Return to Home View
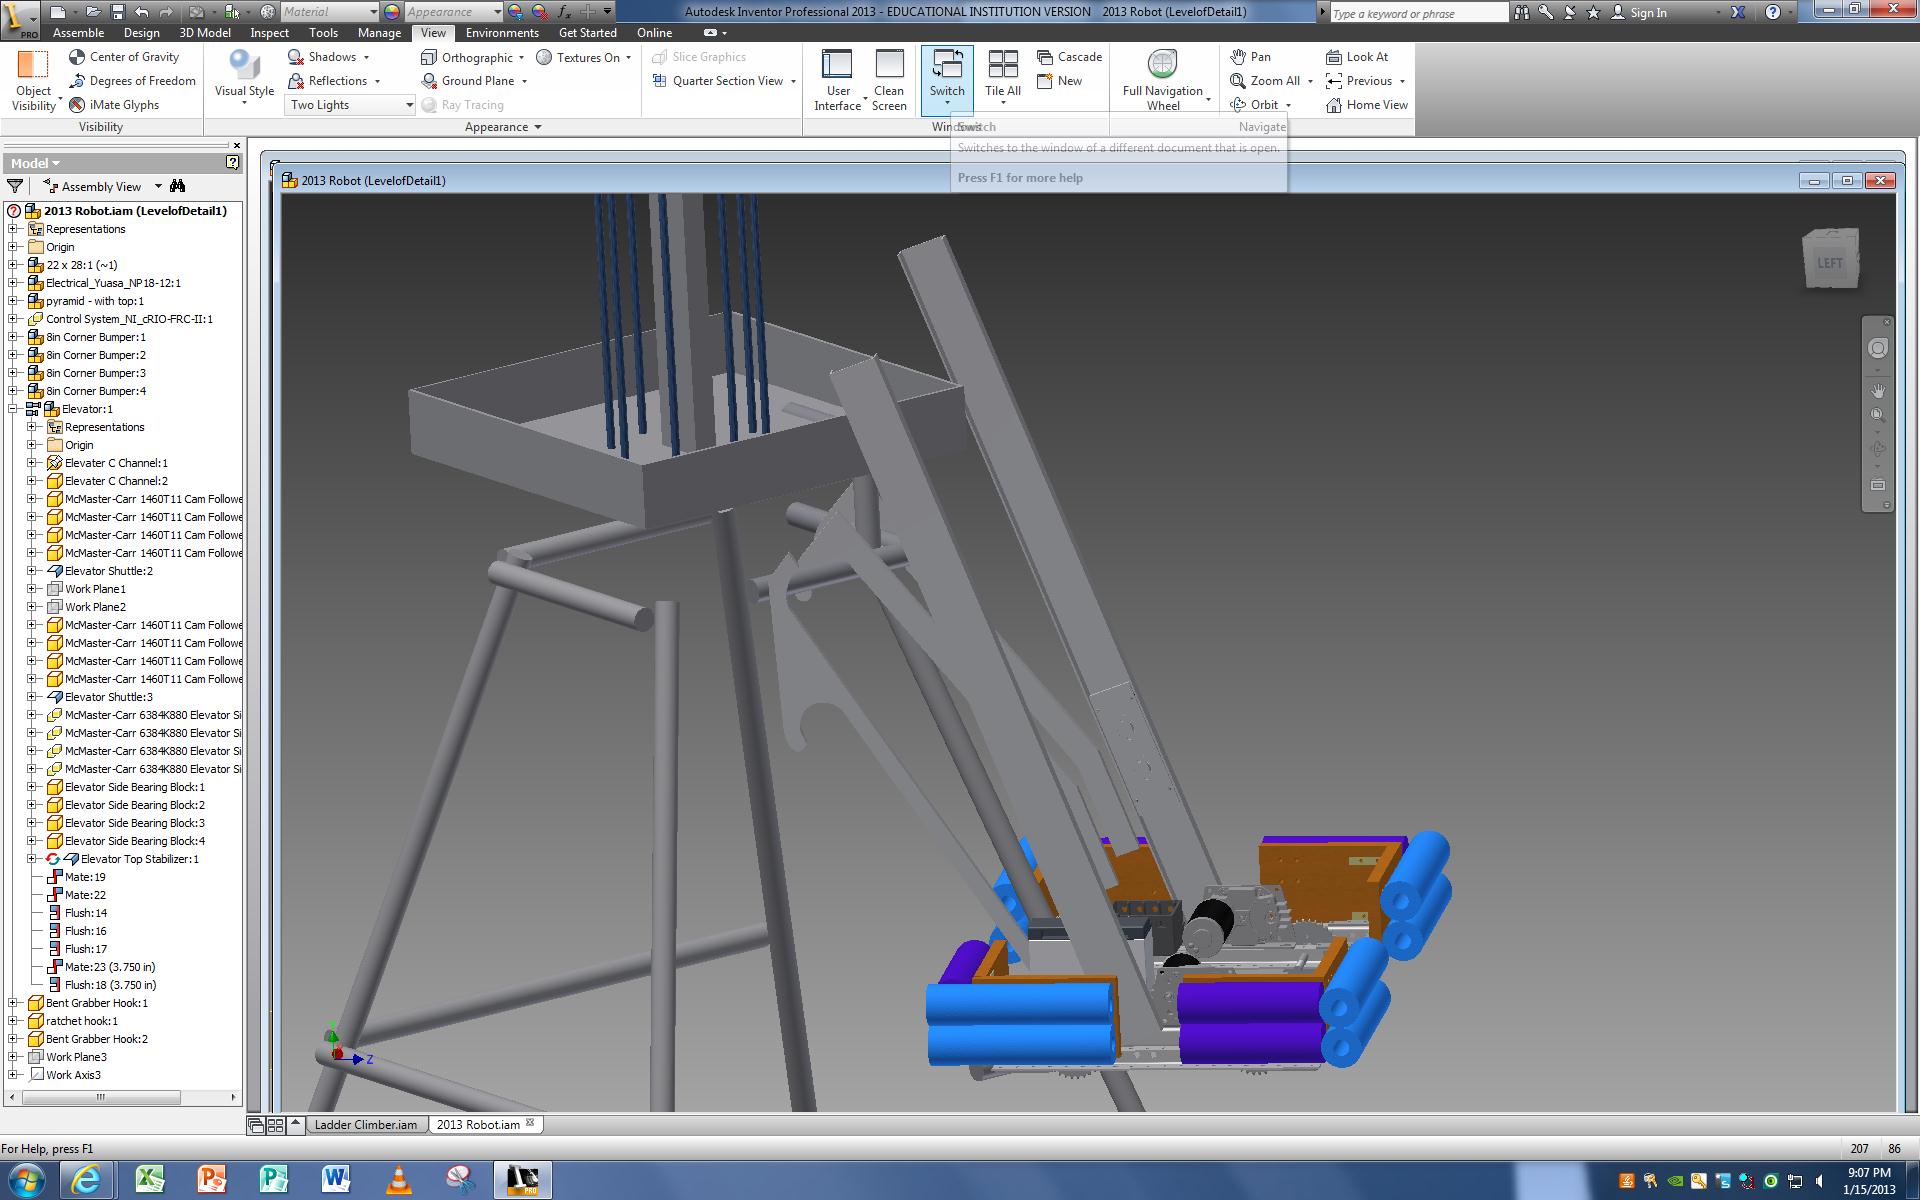Image resolution: width=1920 pixels, height=1200 pixels. click(x=1366, y=105)
